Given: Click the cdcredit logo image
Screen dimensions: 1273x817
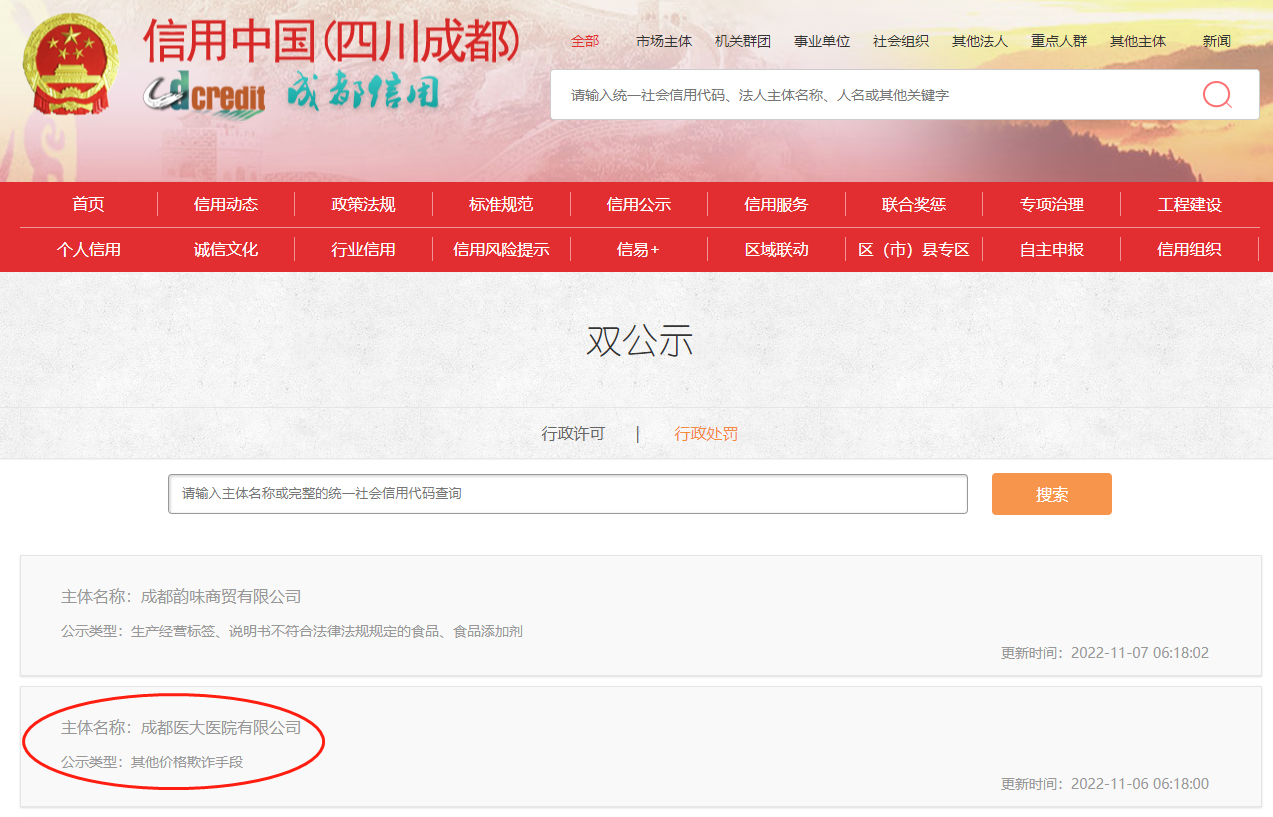Looking at the screenshot, I should [x=204, y=95].
